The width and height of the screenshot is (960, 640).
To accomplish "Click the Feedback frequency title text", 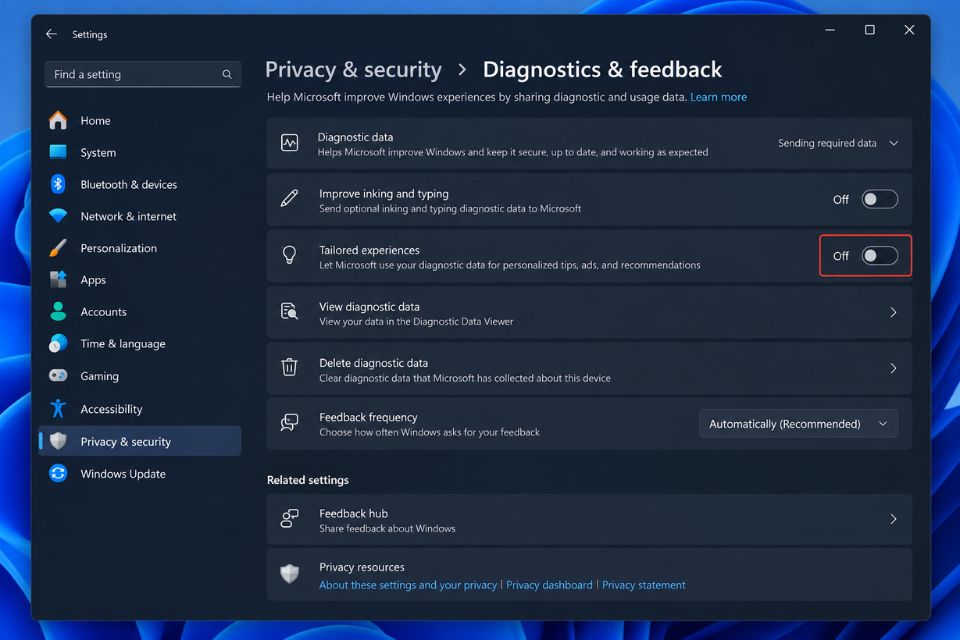I will coord(368,417).
